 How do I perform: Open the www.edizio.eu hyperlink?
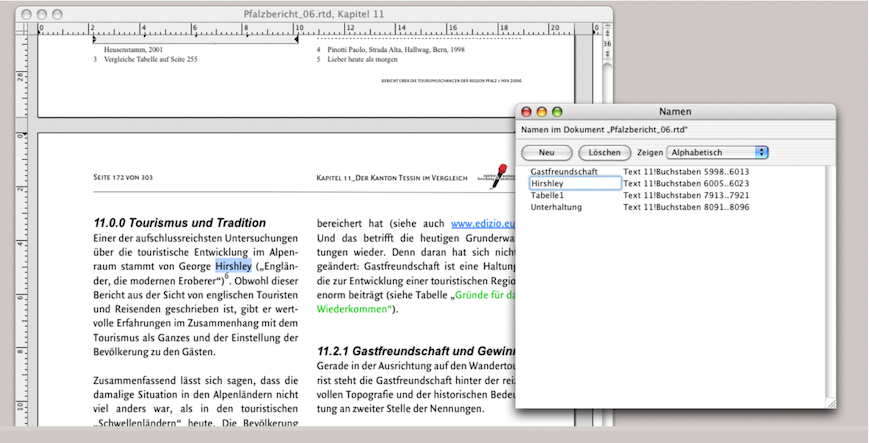(x=482, y=224)
